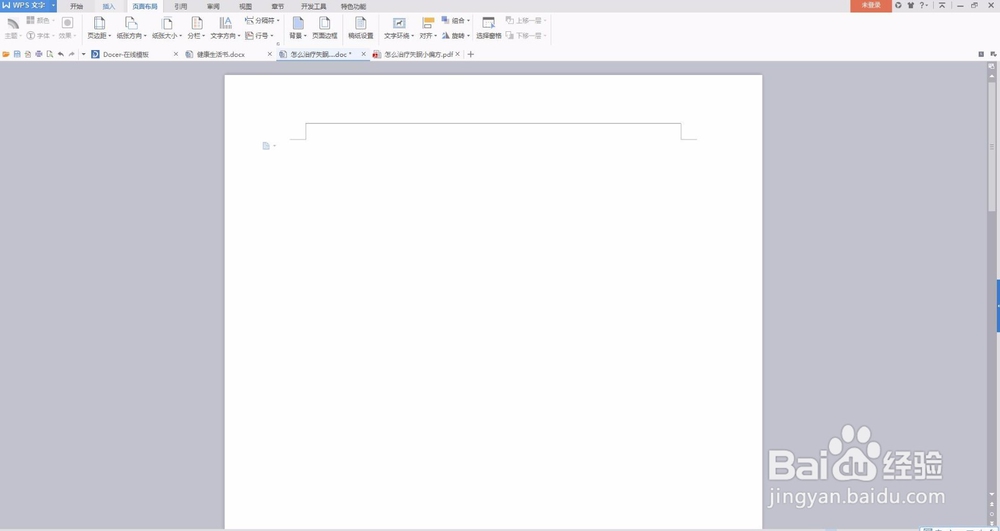
Task: Click 下移一层 send backward
Action: click(x=526, y=36)
